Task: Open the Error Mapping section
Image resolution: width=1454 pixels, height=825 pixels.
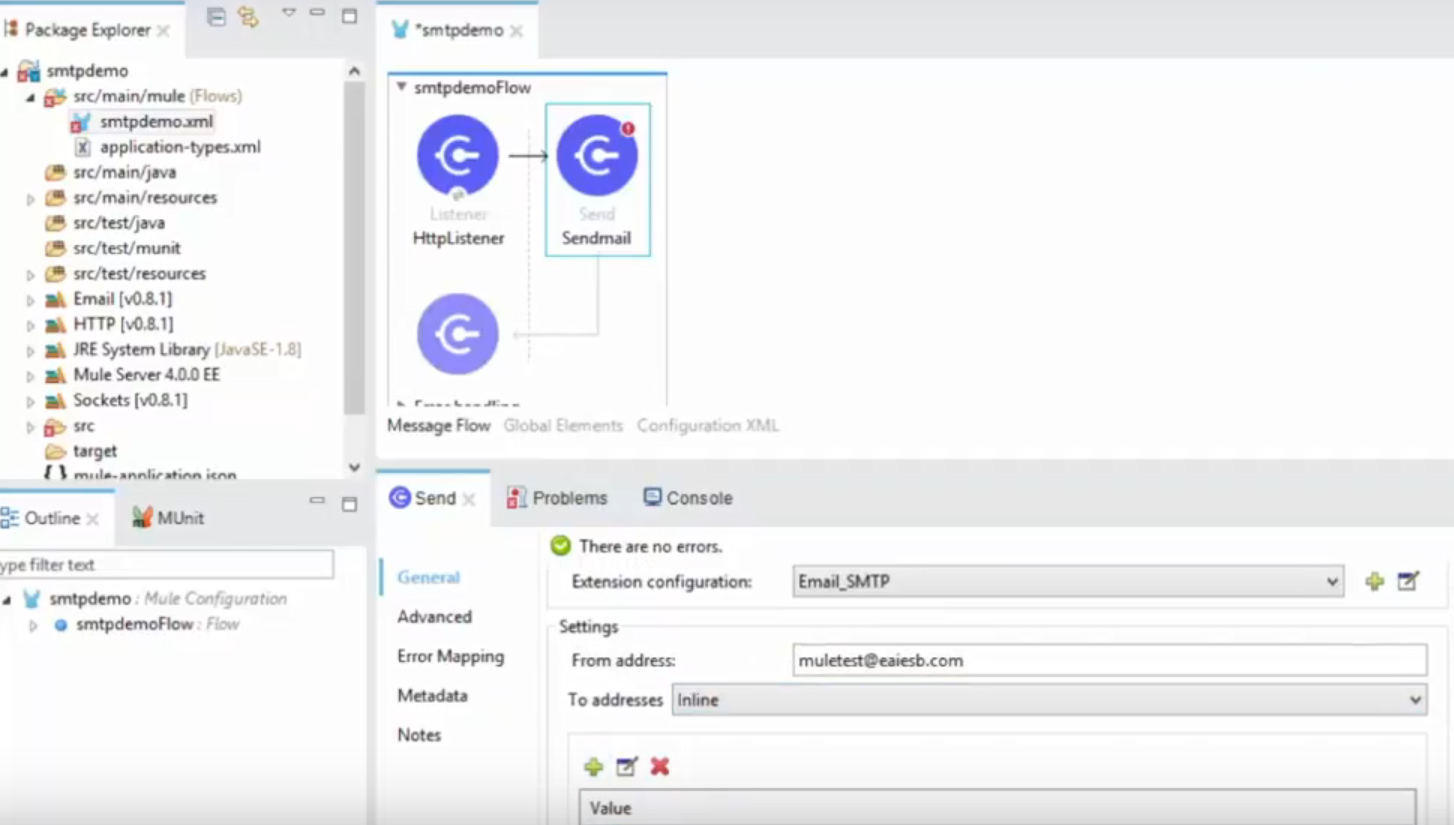Action: point(450,657)
